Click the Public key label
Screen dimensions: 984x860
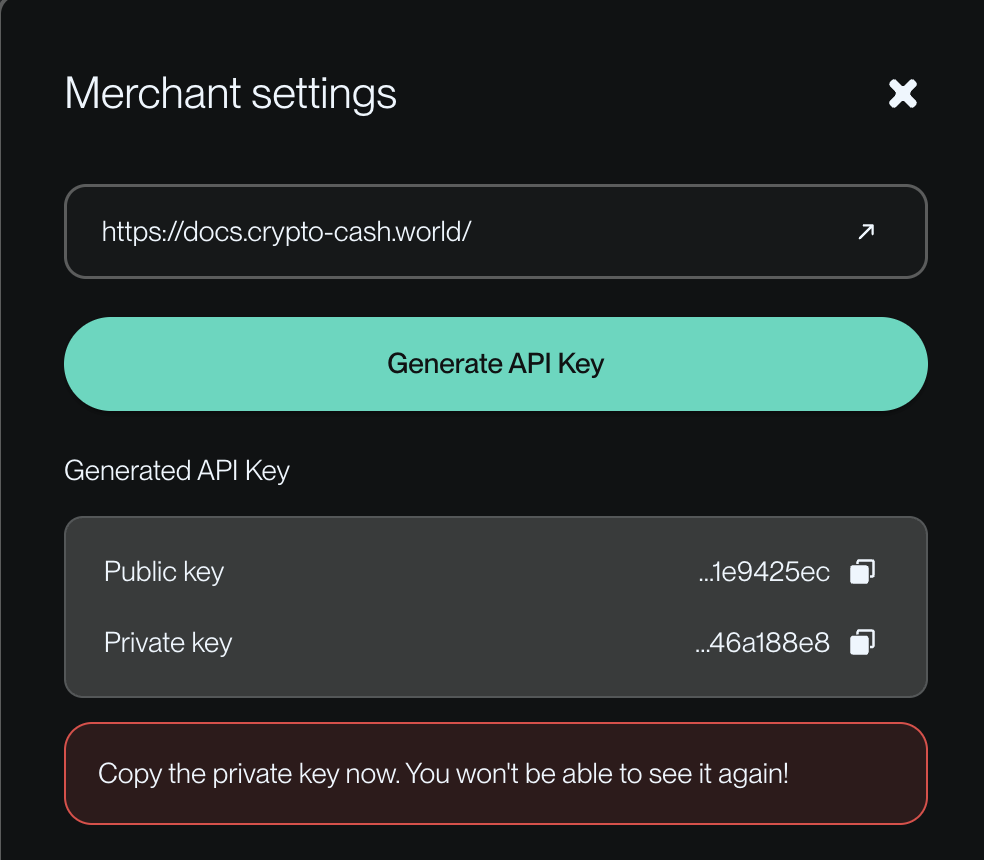pos(164,572)
